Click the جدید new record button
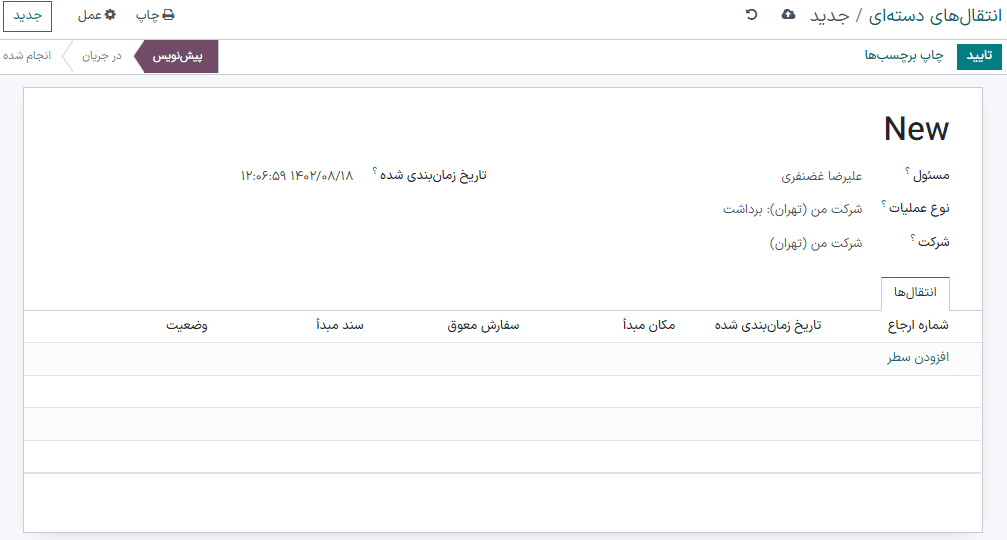This screenshot has width=1007, height=540. point(27,16)
